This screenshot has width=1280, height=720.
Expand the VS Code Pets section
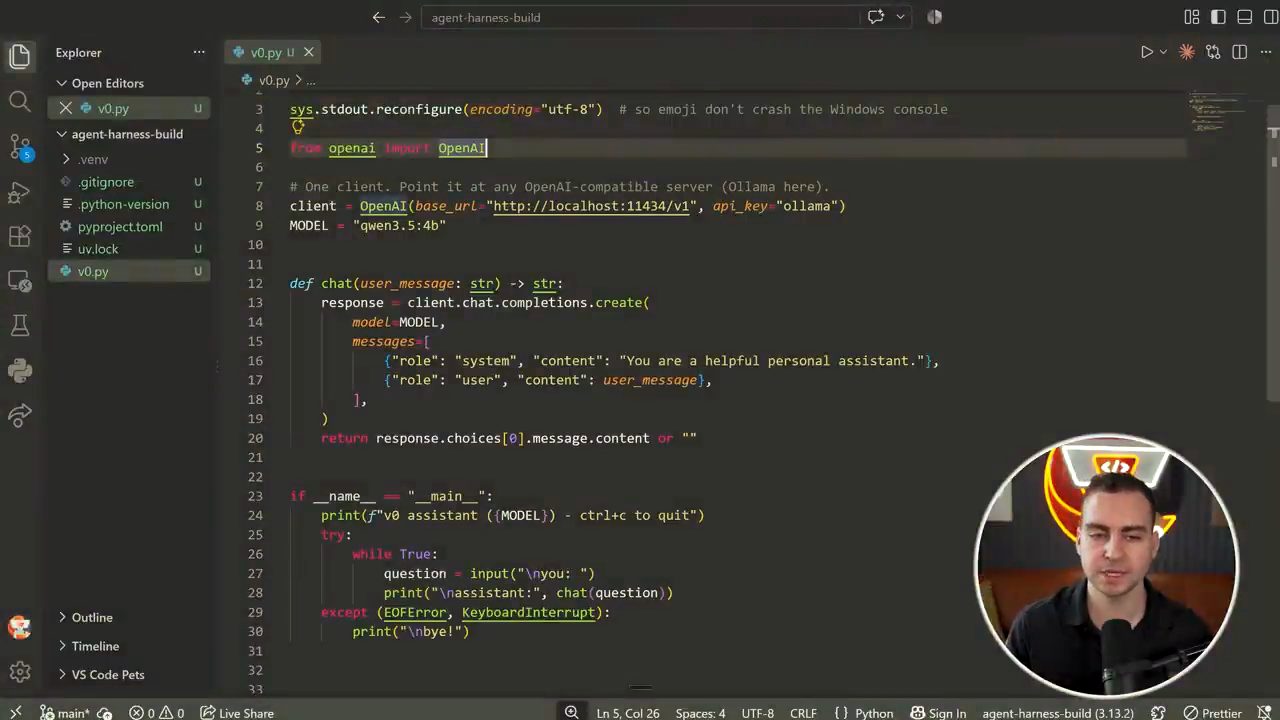tap(108, 674)
